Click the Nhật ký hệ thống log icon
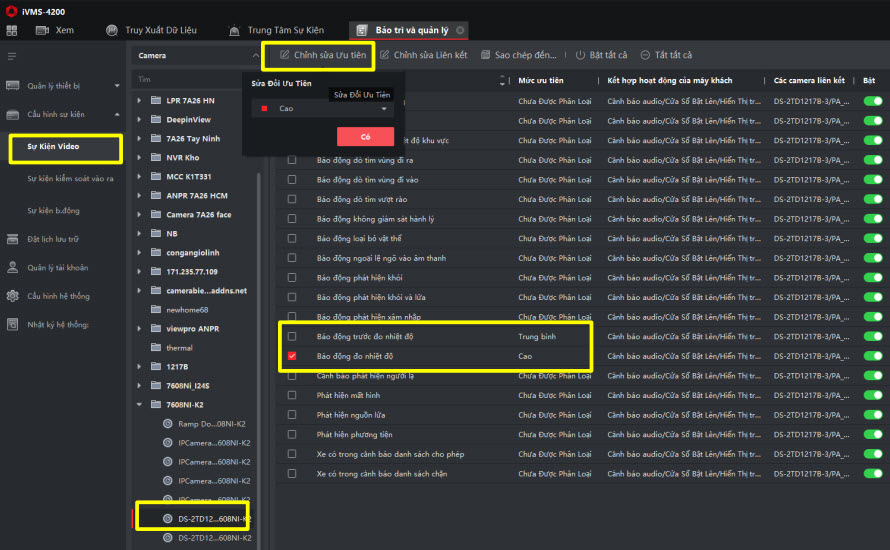Screen dimensions: 890x550 [x=13, y=325]
